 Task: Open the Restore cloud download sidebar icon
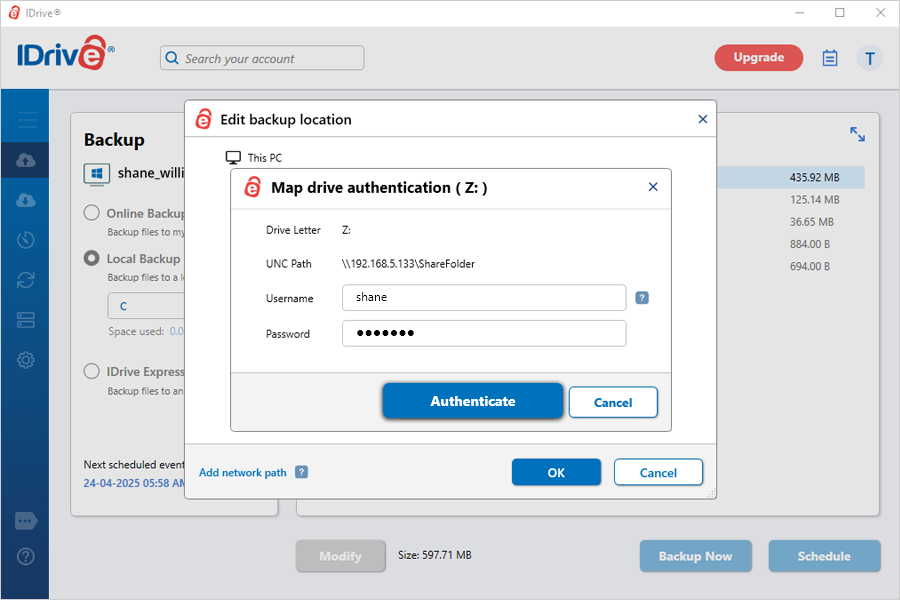tap(27, 200)
